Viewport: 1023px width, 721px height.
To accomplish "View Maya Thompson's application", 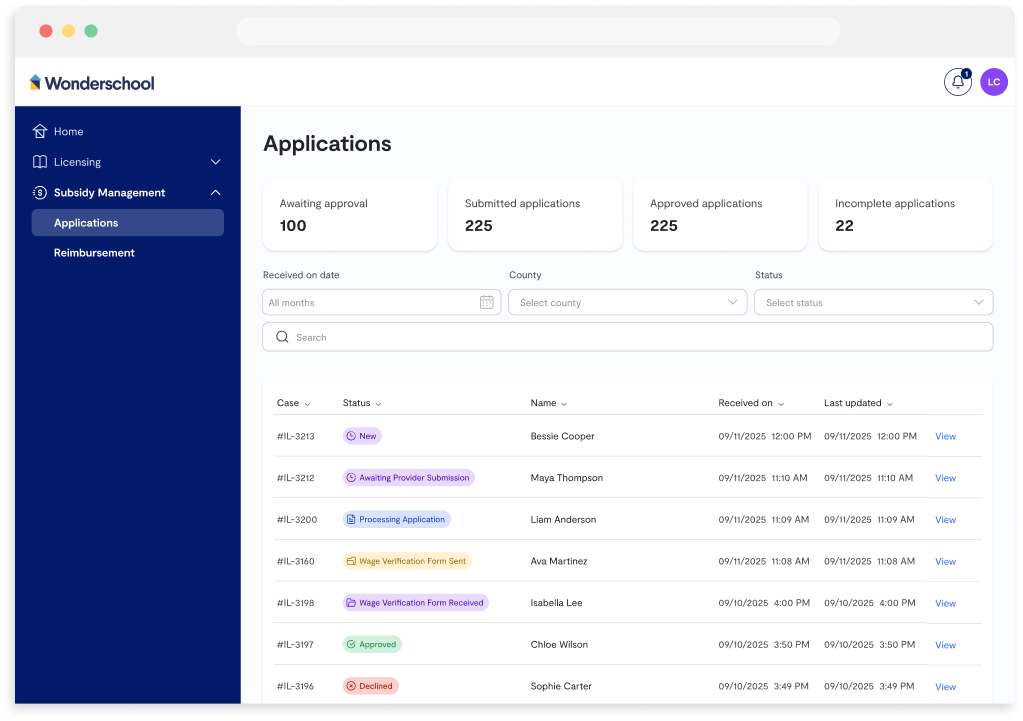I will click(945, 478).
